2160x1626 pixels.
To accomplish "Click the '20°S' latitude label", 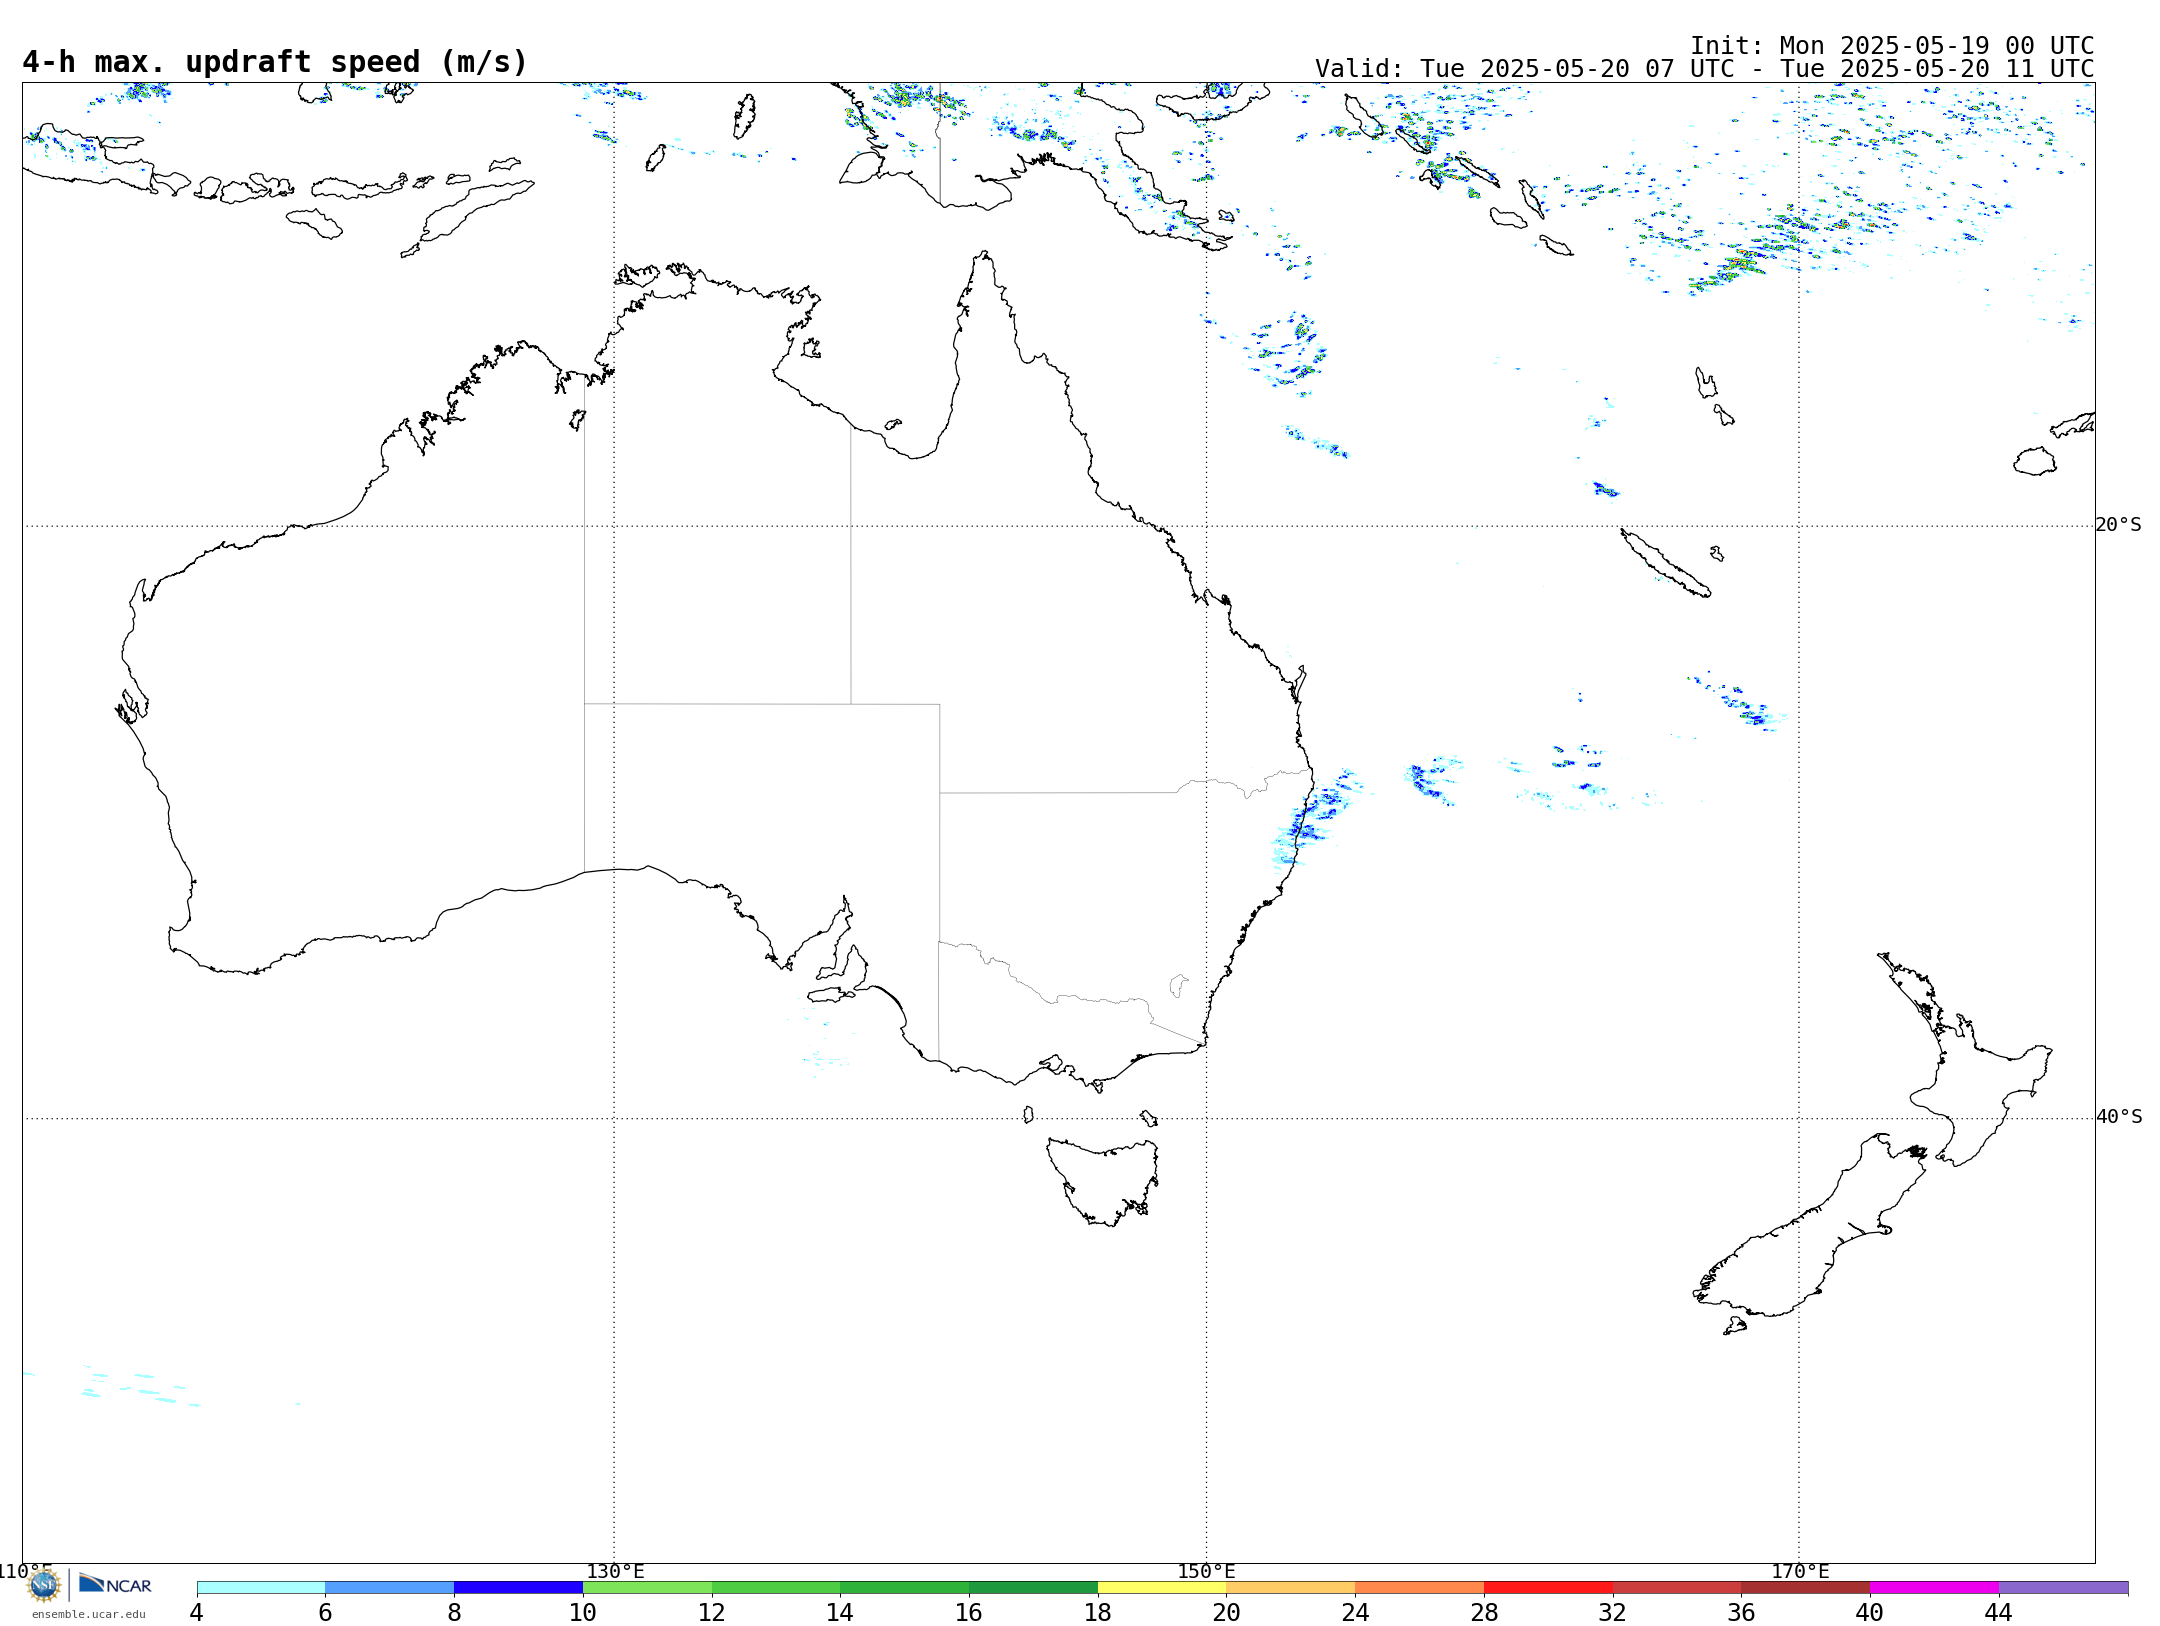I will (2119, 525).
